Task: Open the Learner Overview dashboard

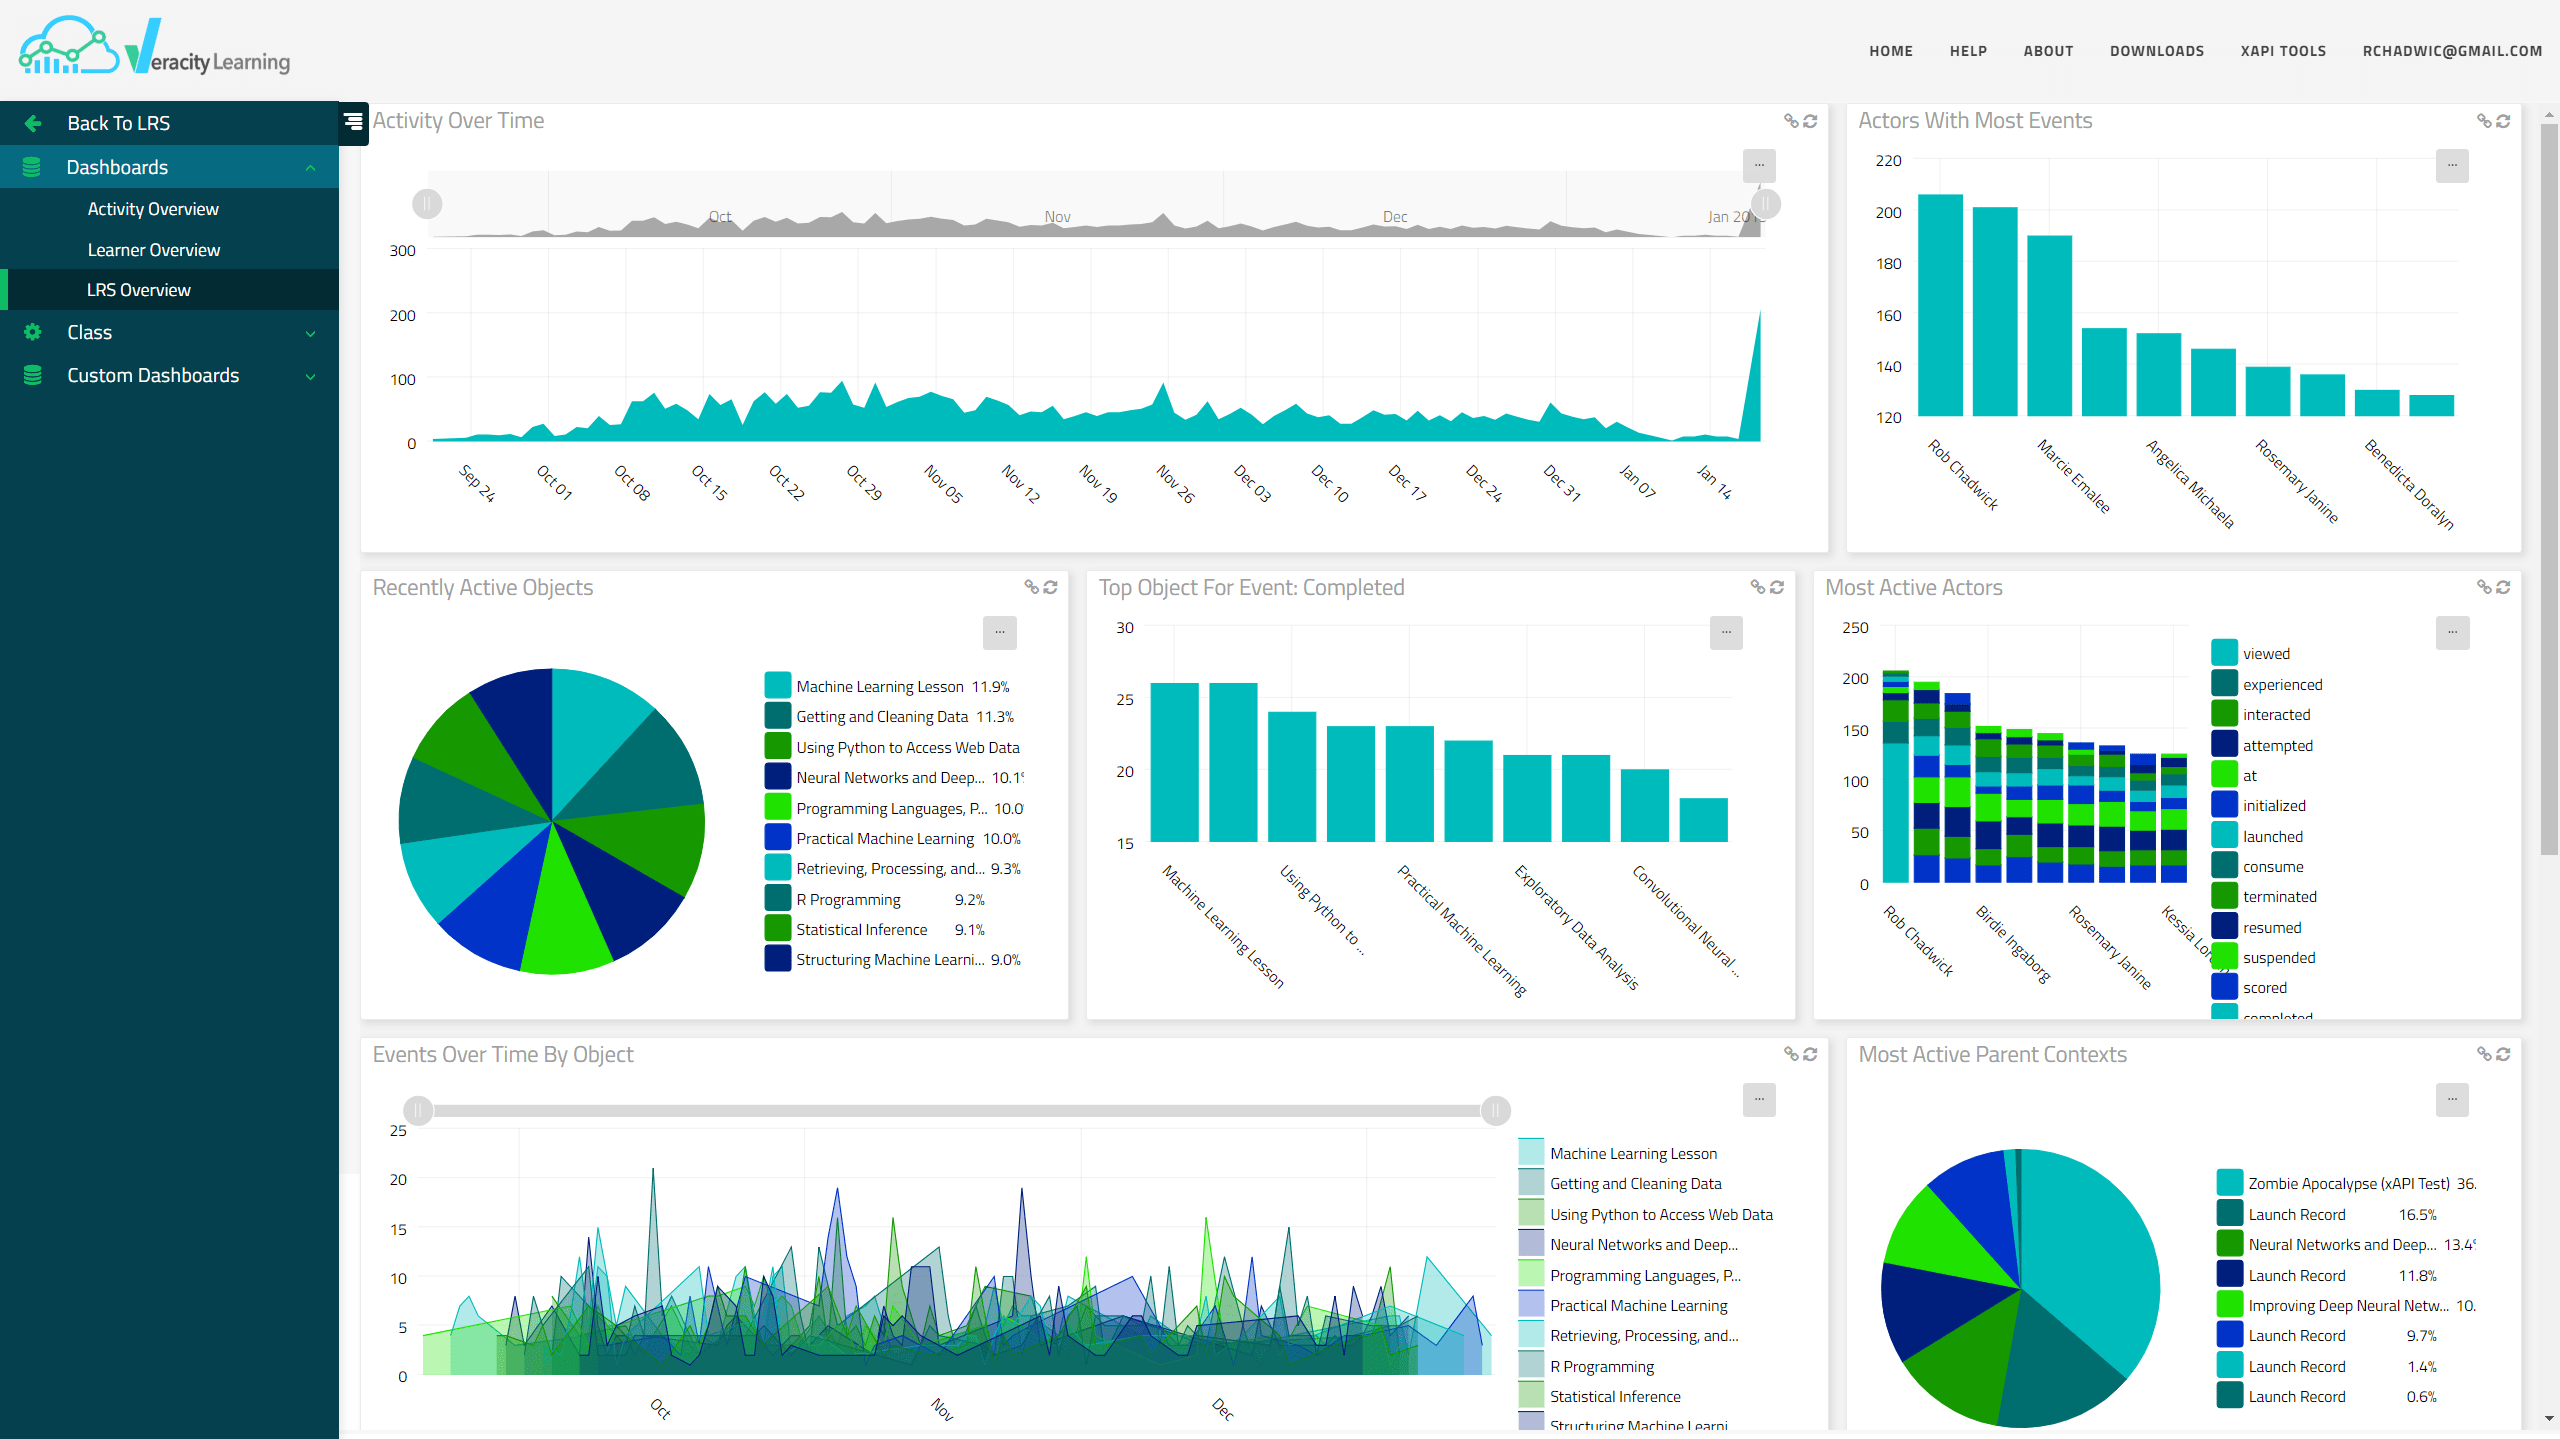Action: pos(154,250)
